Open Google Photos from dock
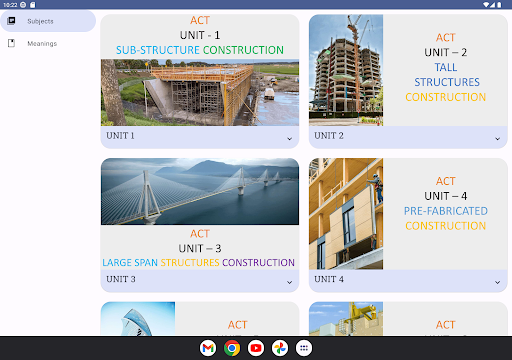512x360 pixels. click(280, 348)
